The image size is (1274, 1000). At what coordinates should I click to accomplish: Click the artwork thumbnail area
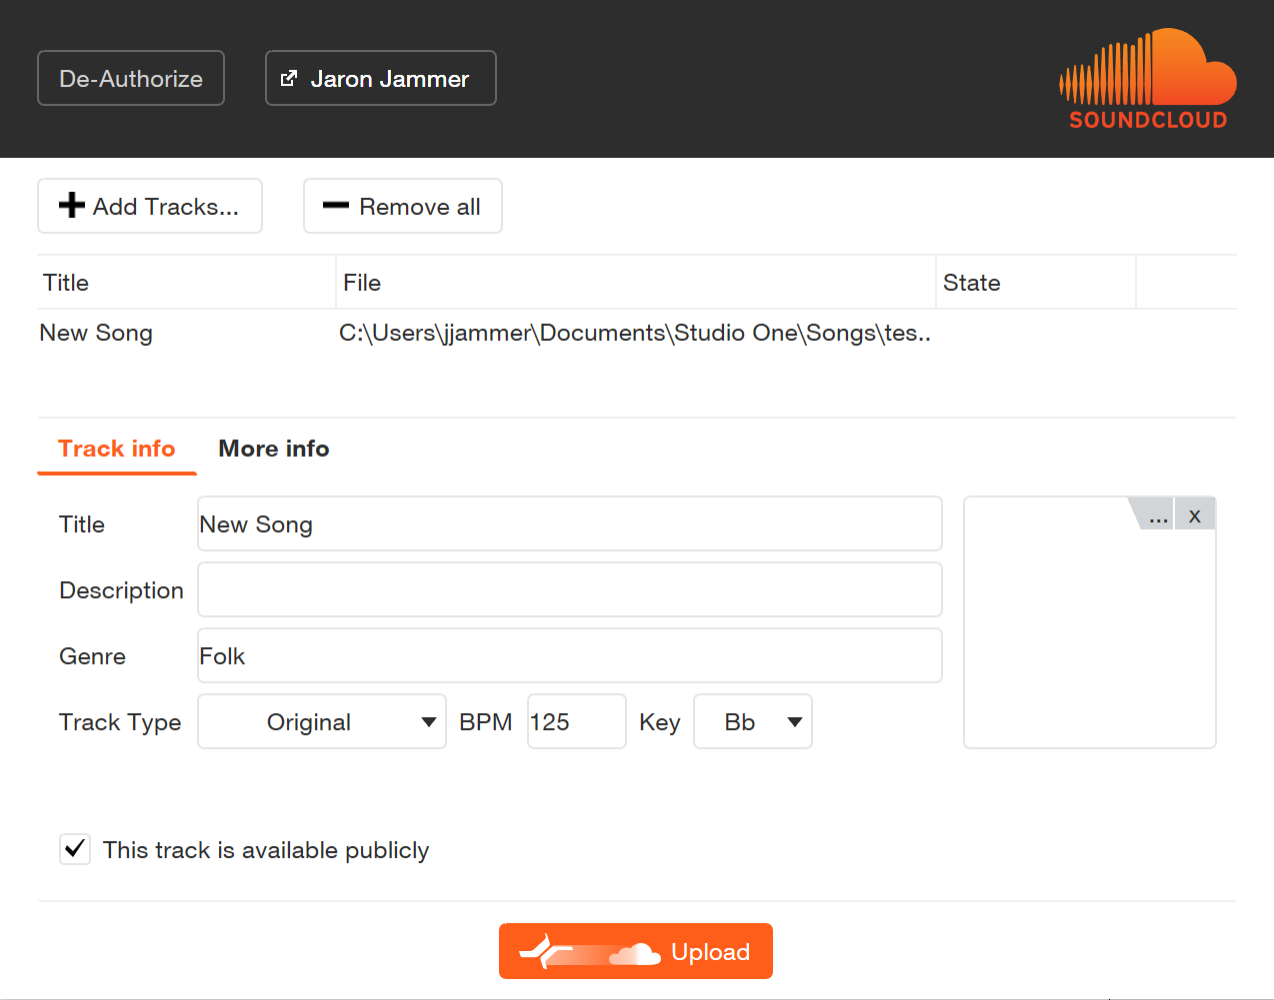1090,622
